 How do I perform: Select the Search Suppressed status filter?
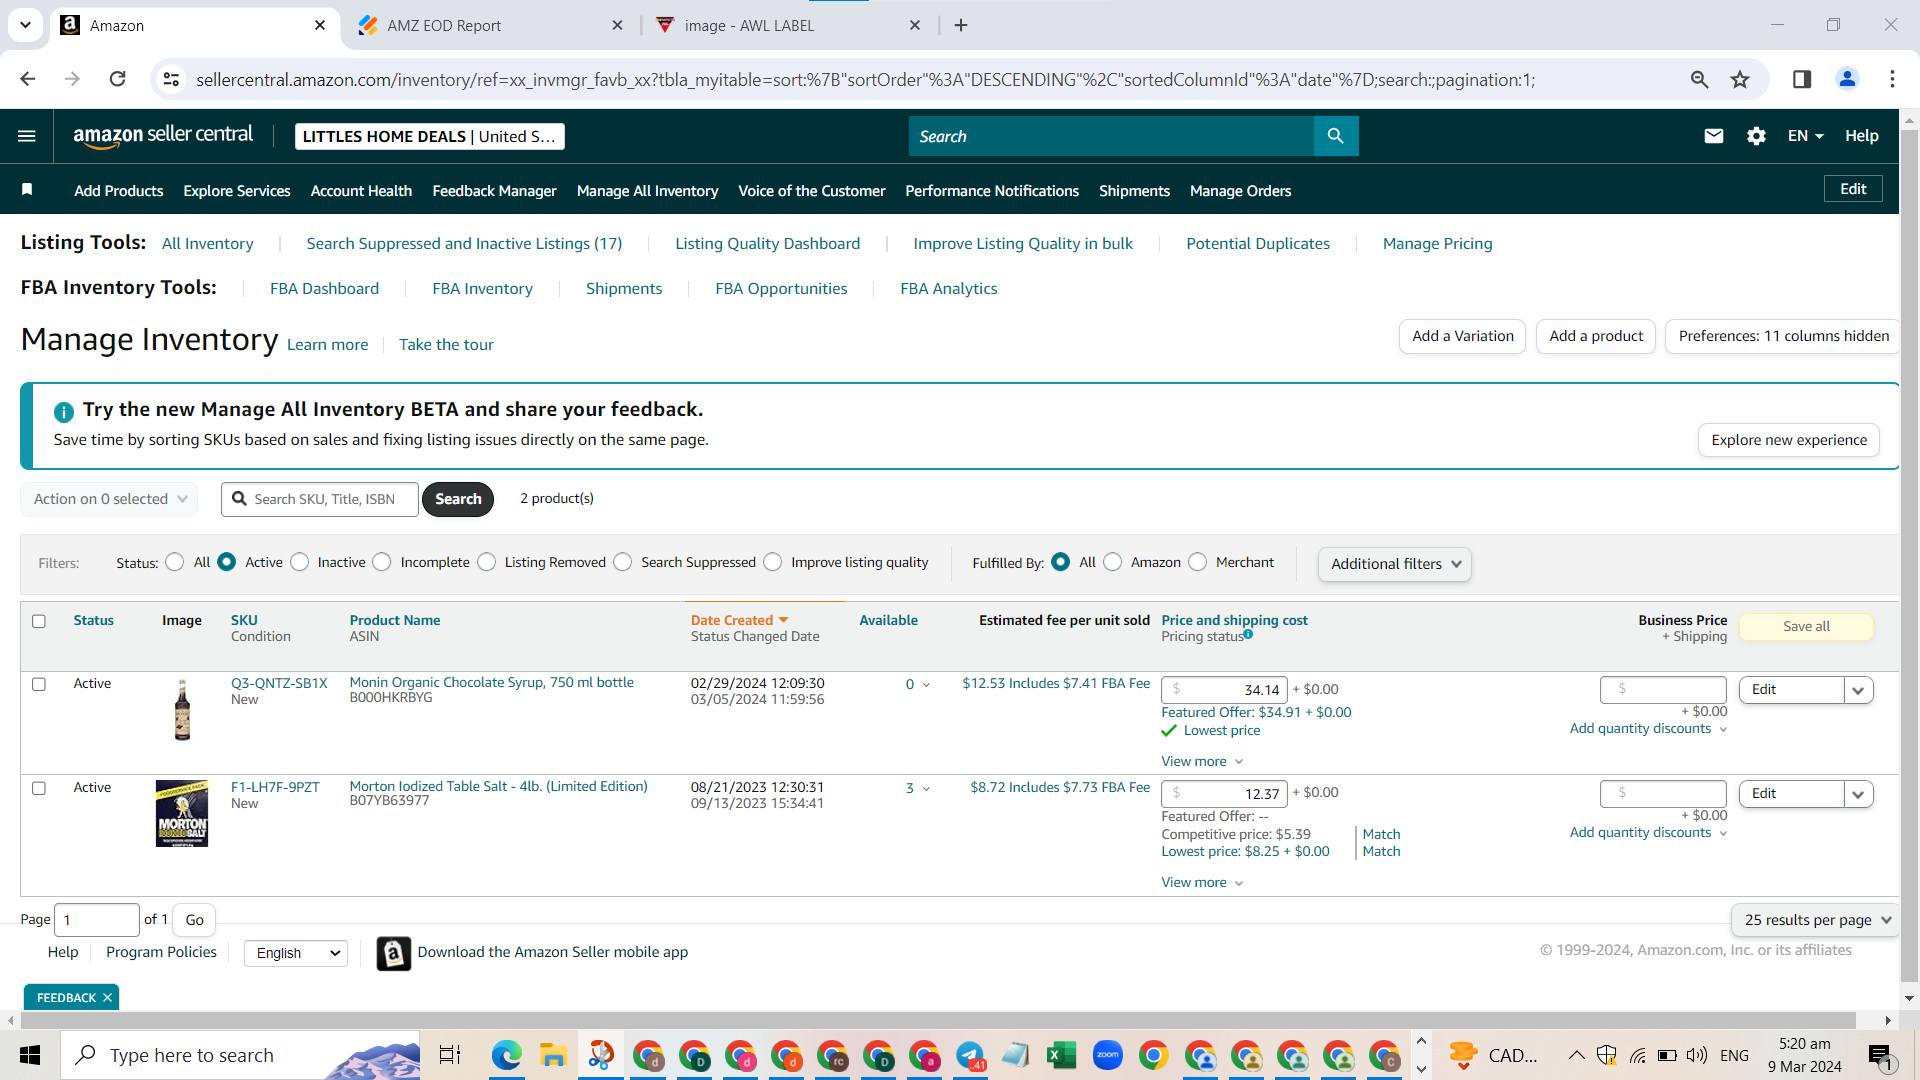point(623,562)
